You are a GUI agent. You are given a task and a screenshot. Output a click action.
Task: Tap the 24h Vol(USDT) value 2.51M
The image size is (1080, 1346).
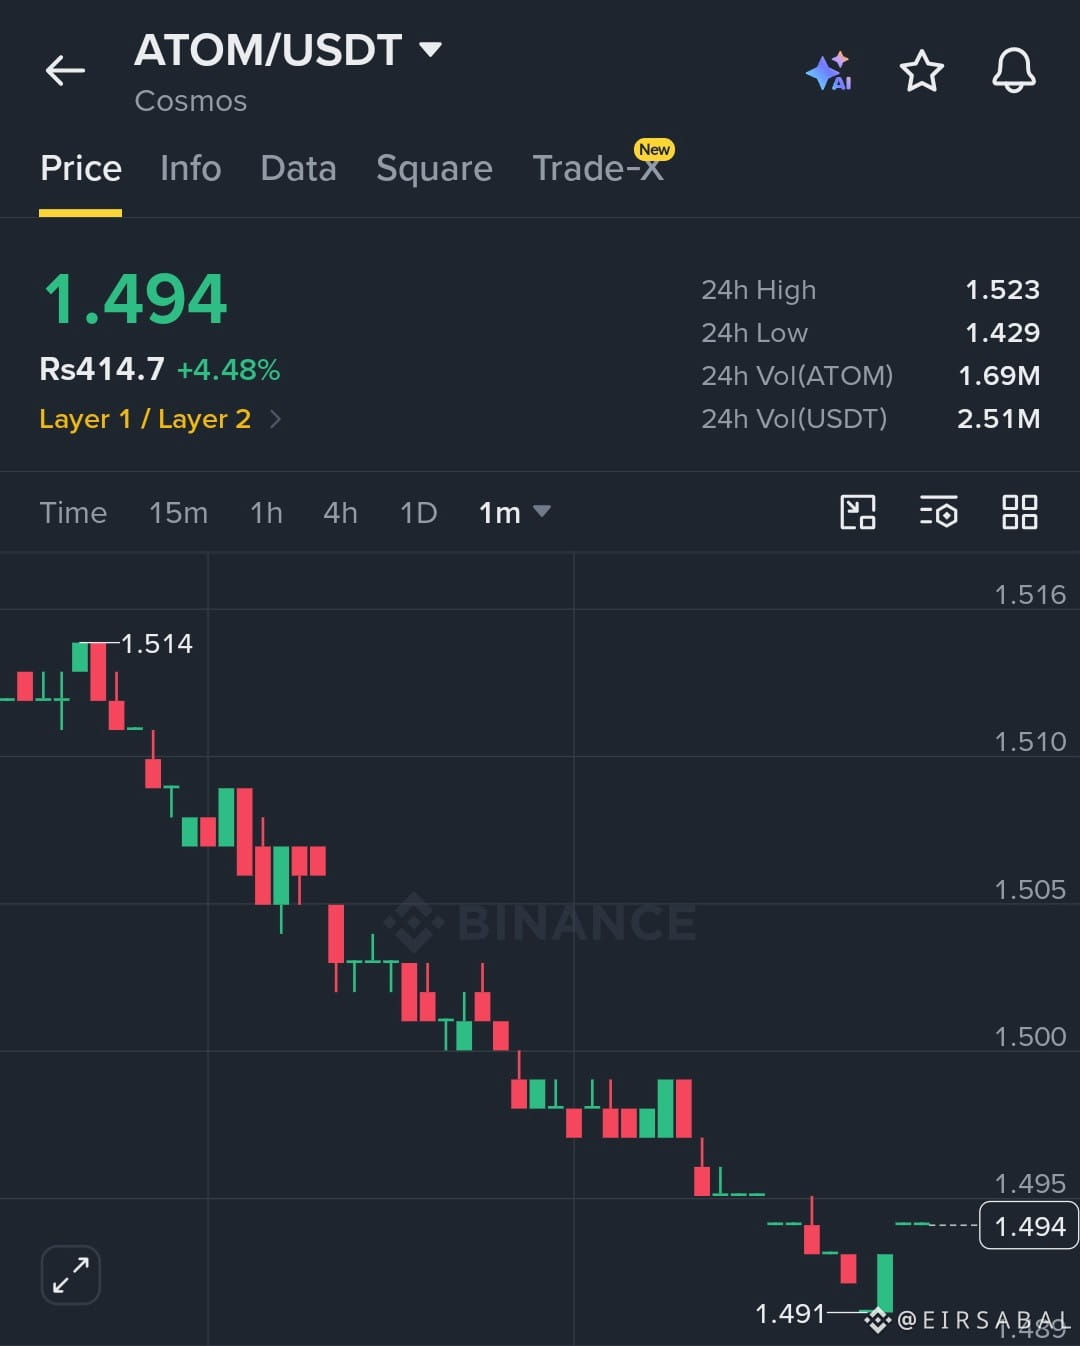point(998,419)
